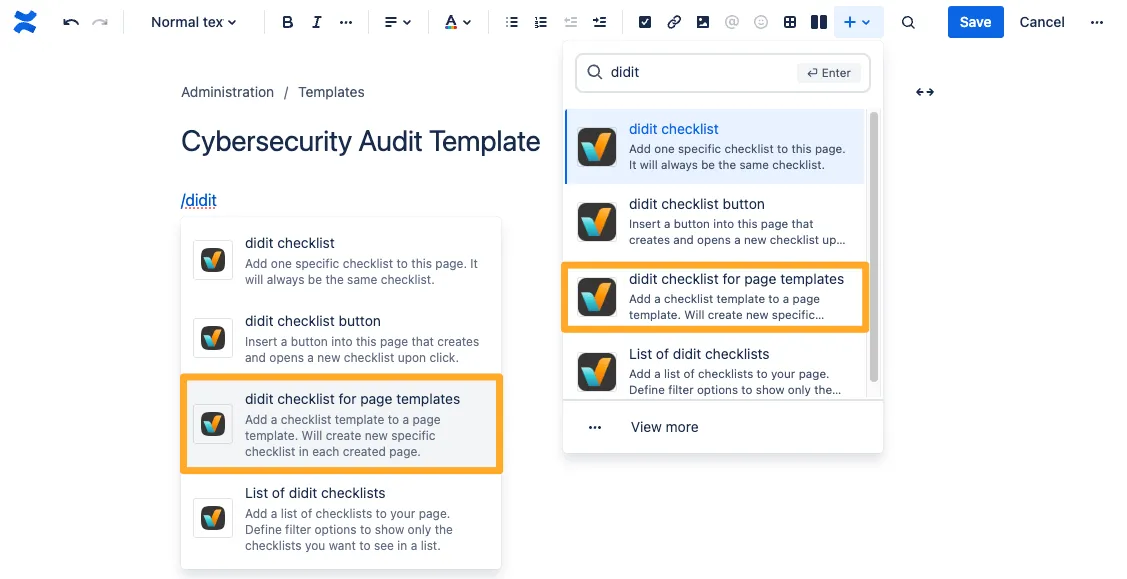Open the emoji picker

(760, 22)
